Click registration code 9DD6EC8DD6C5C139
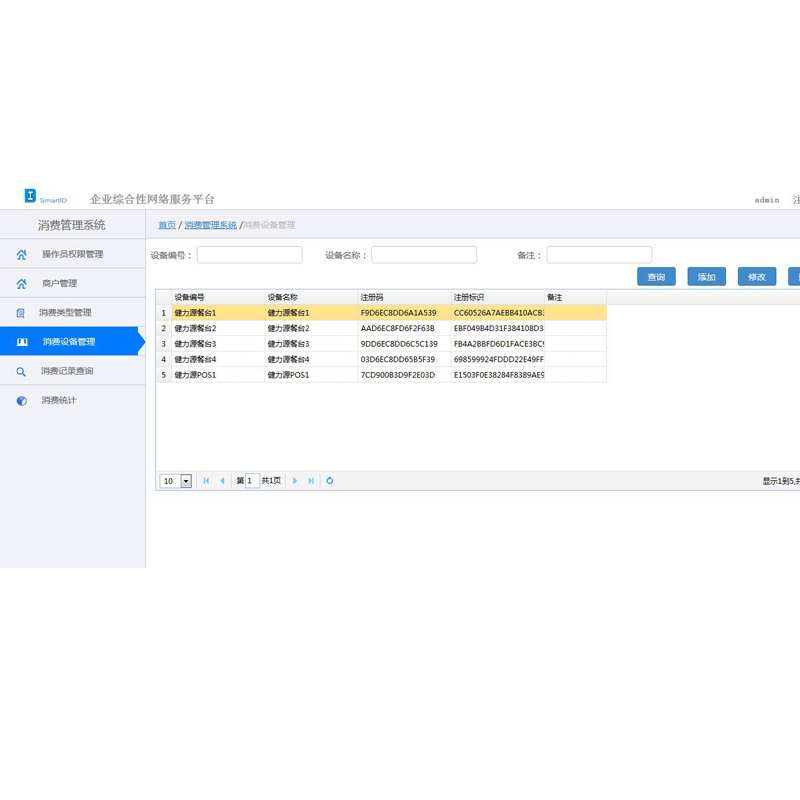Screen dimensions: 800x800 (399, 344)
